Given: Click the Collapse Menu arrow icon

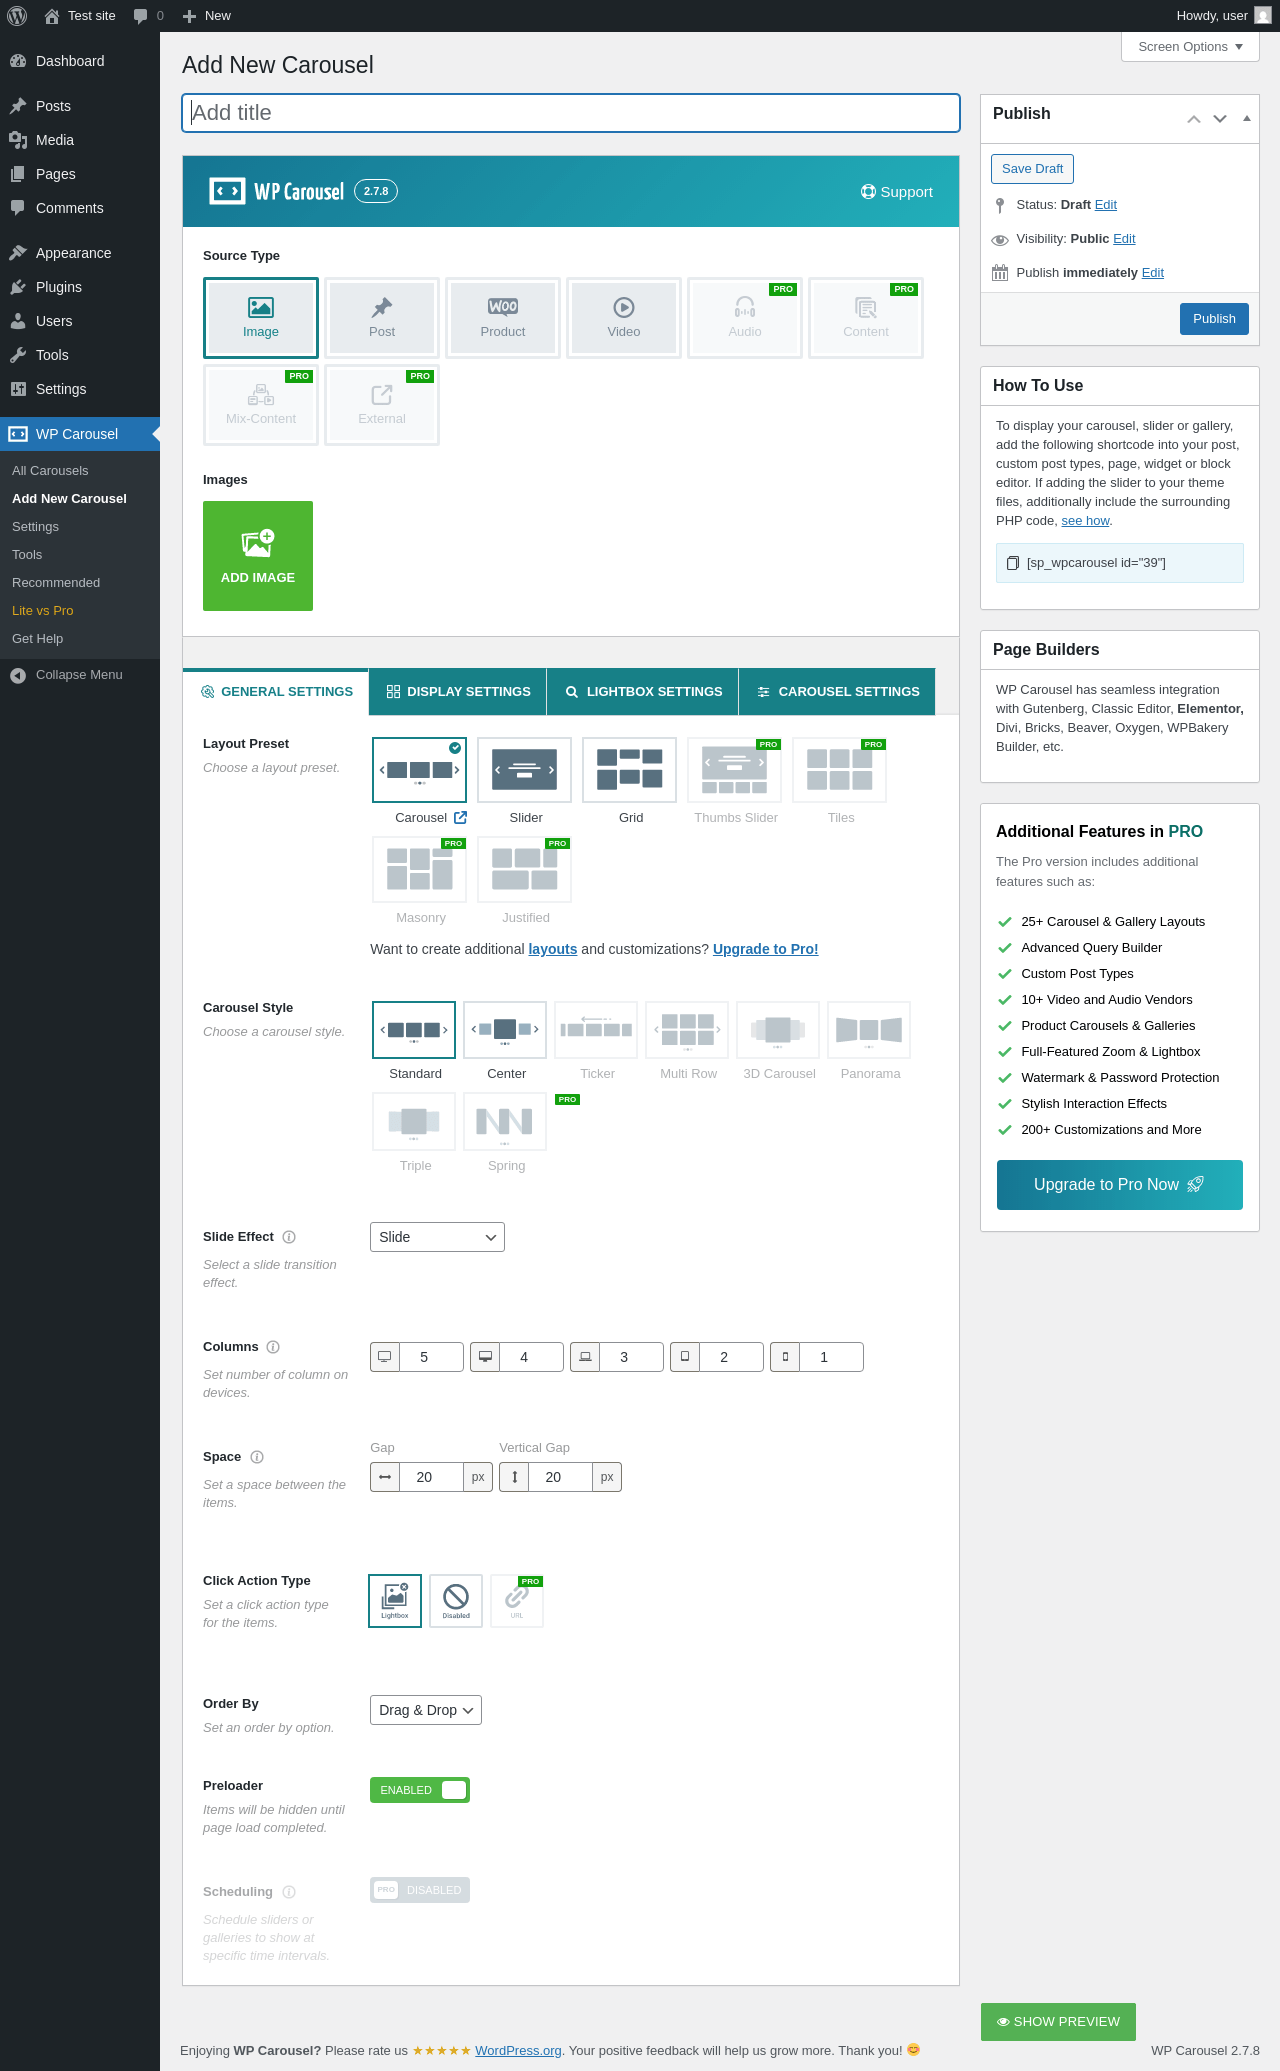Looking at the screenshot, I should click(18, 675).
